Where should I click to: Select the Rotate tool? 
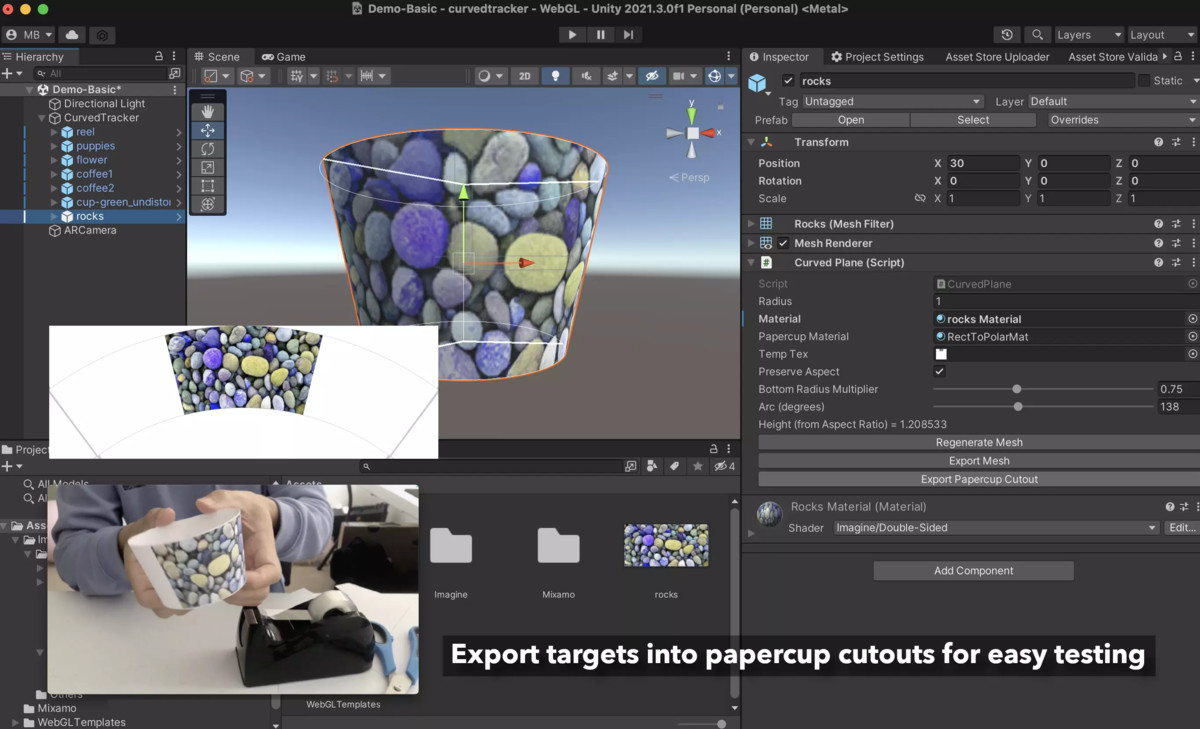coord(208,148)
